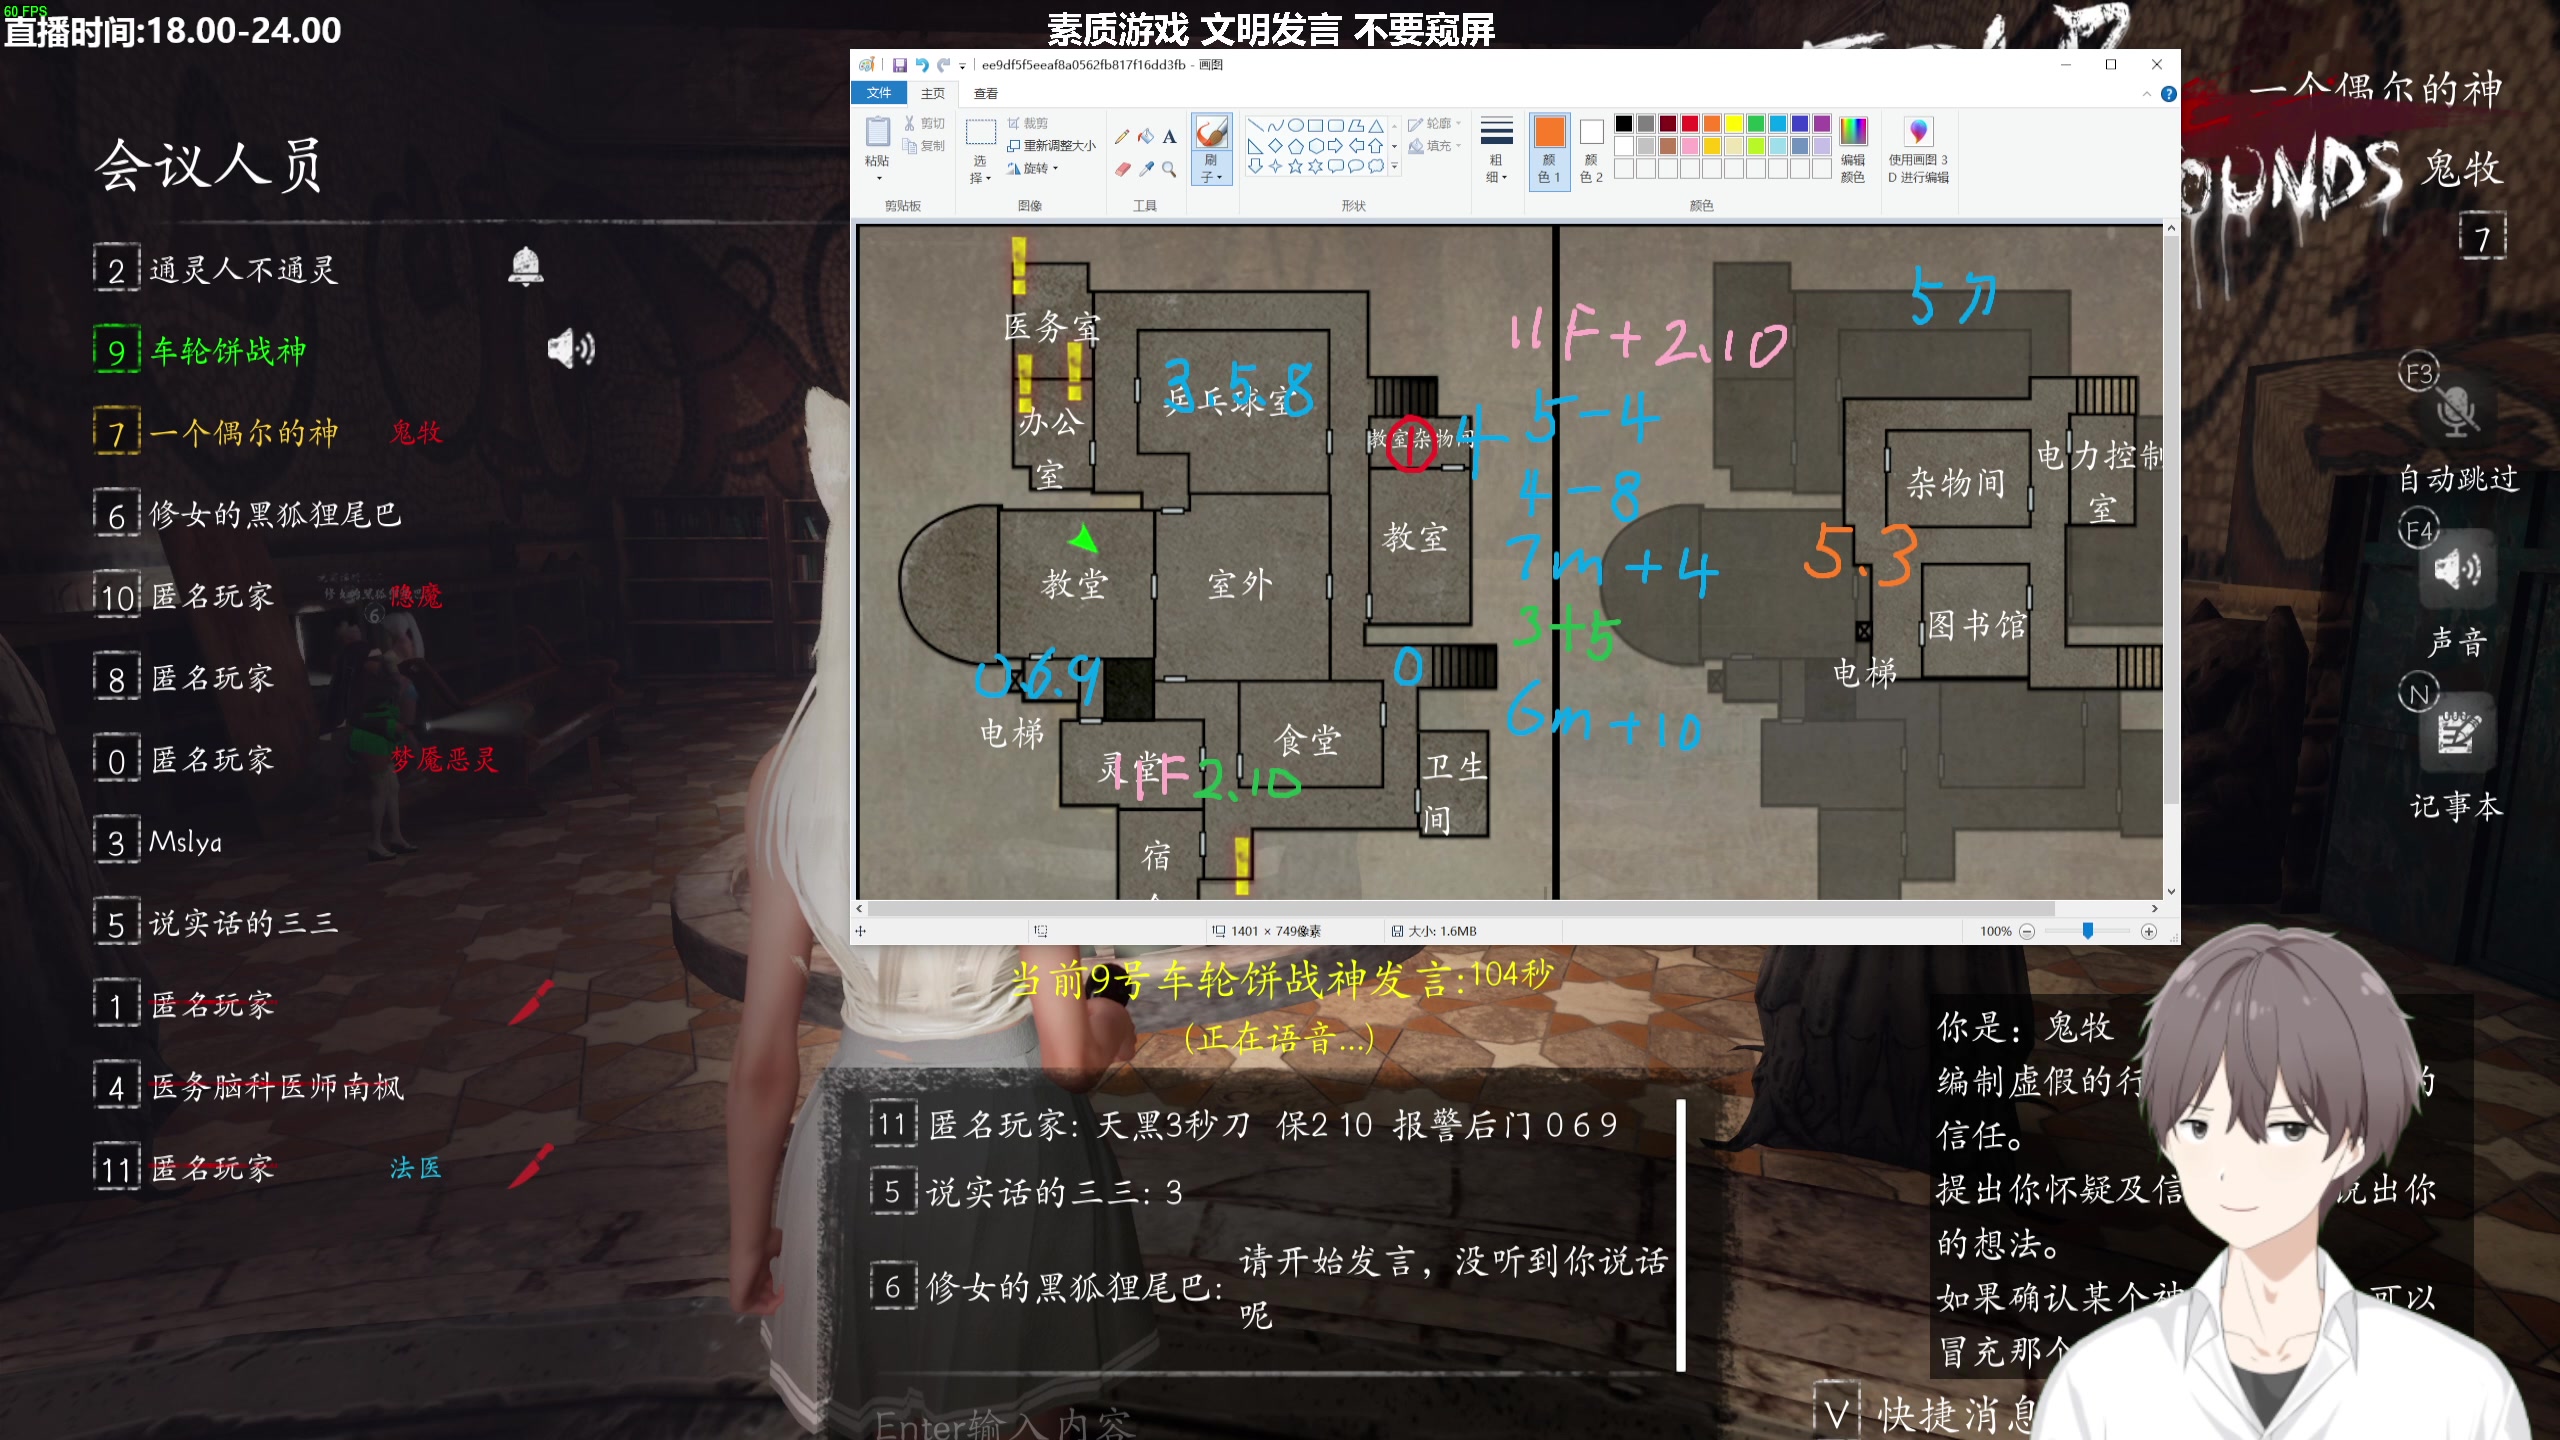Switch to the View (查看) tab
This screenshot has width=2560, height=1440.
tap(986, 93)
